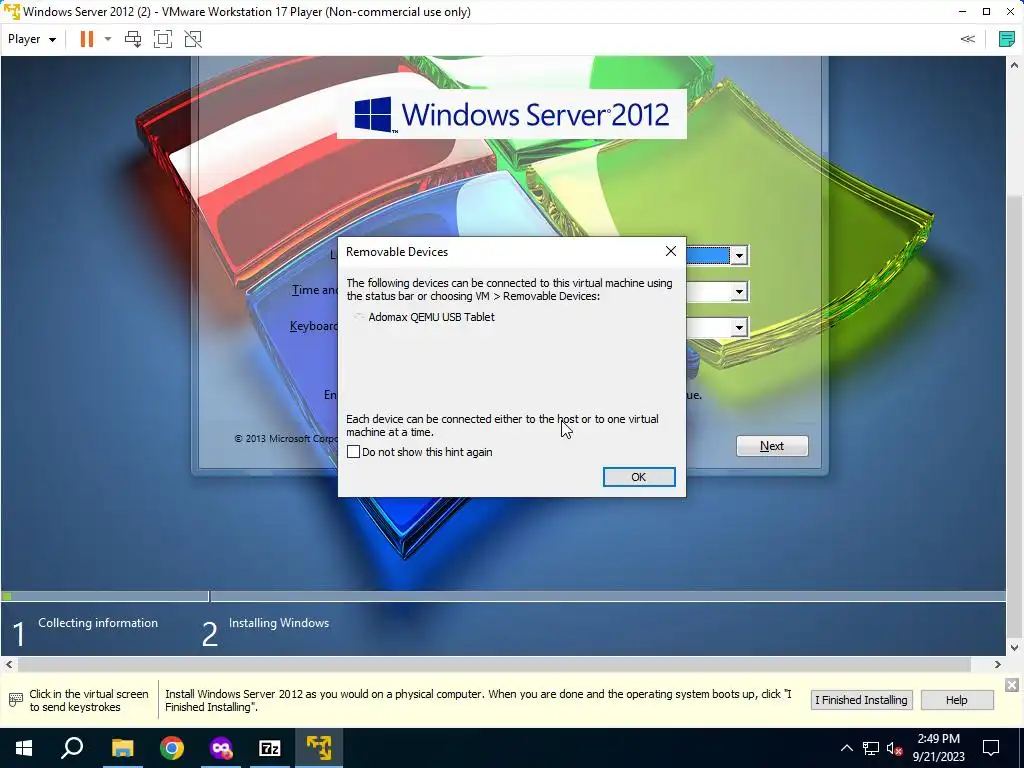Viewport: 1024px width, 768px height.
Task: Open the purple masked app in taskbar
Action: click(x=221, y=748)
